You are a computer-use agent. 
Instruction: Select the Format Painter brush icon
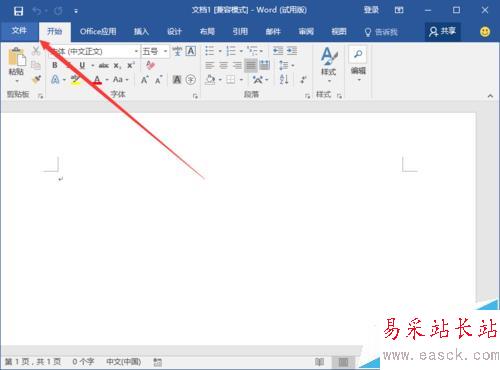(x=36, y=79)
